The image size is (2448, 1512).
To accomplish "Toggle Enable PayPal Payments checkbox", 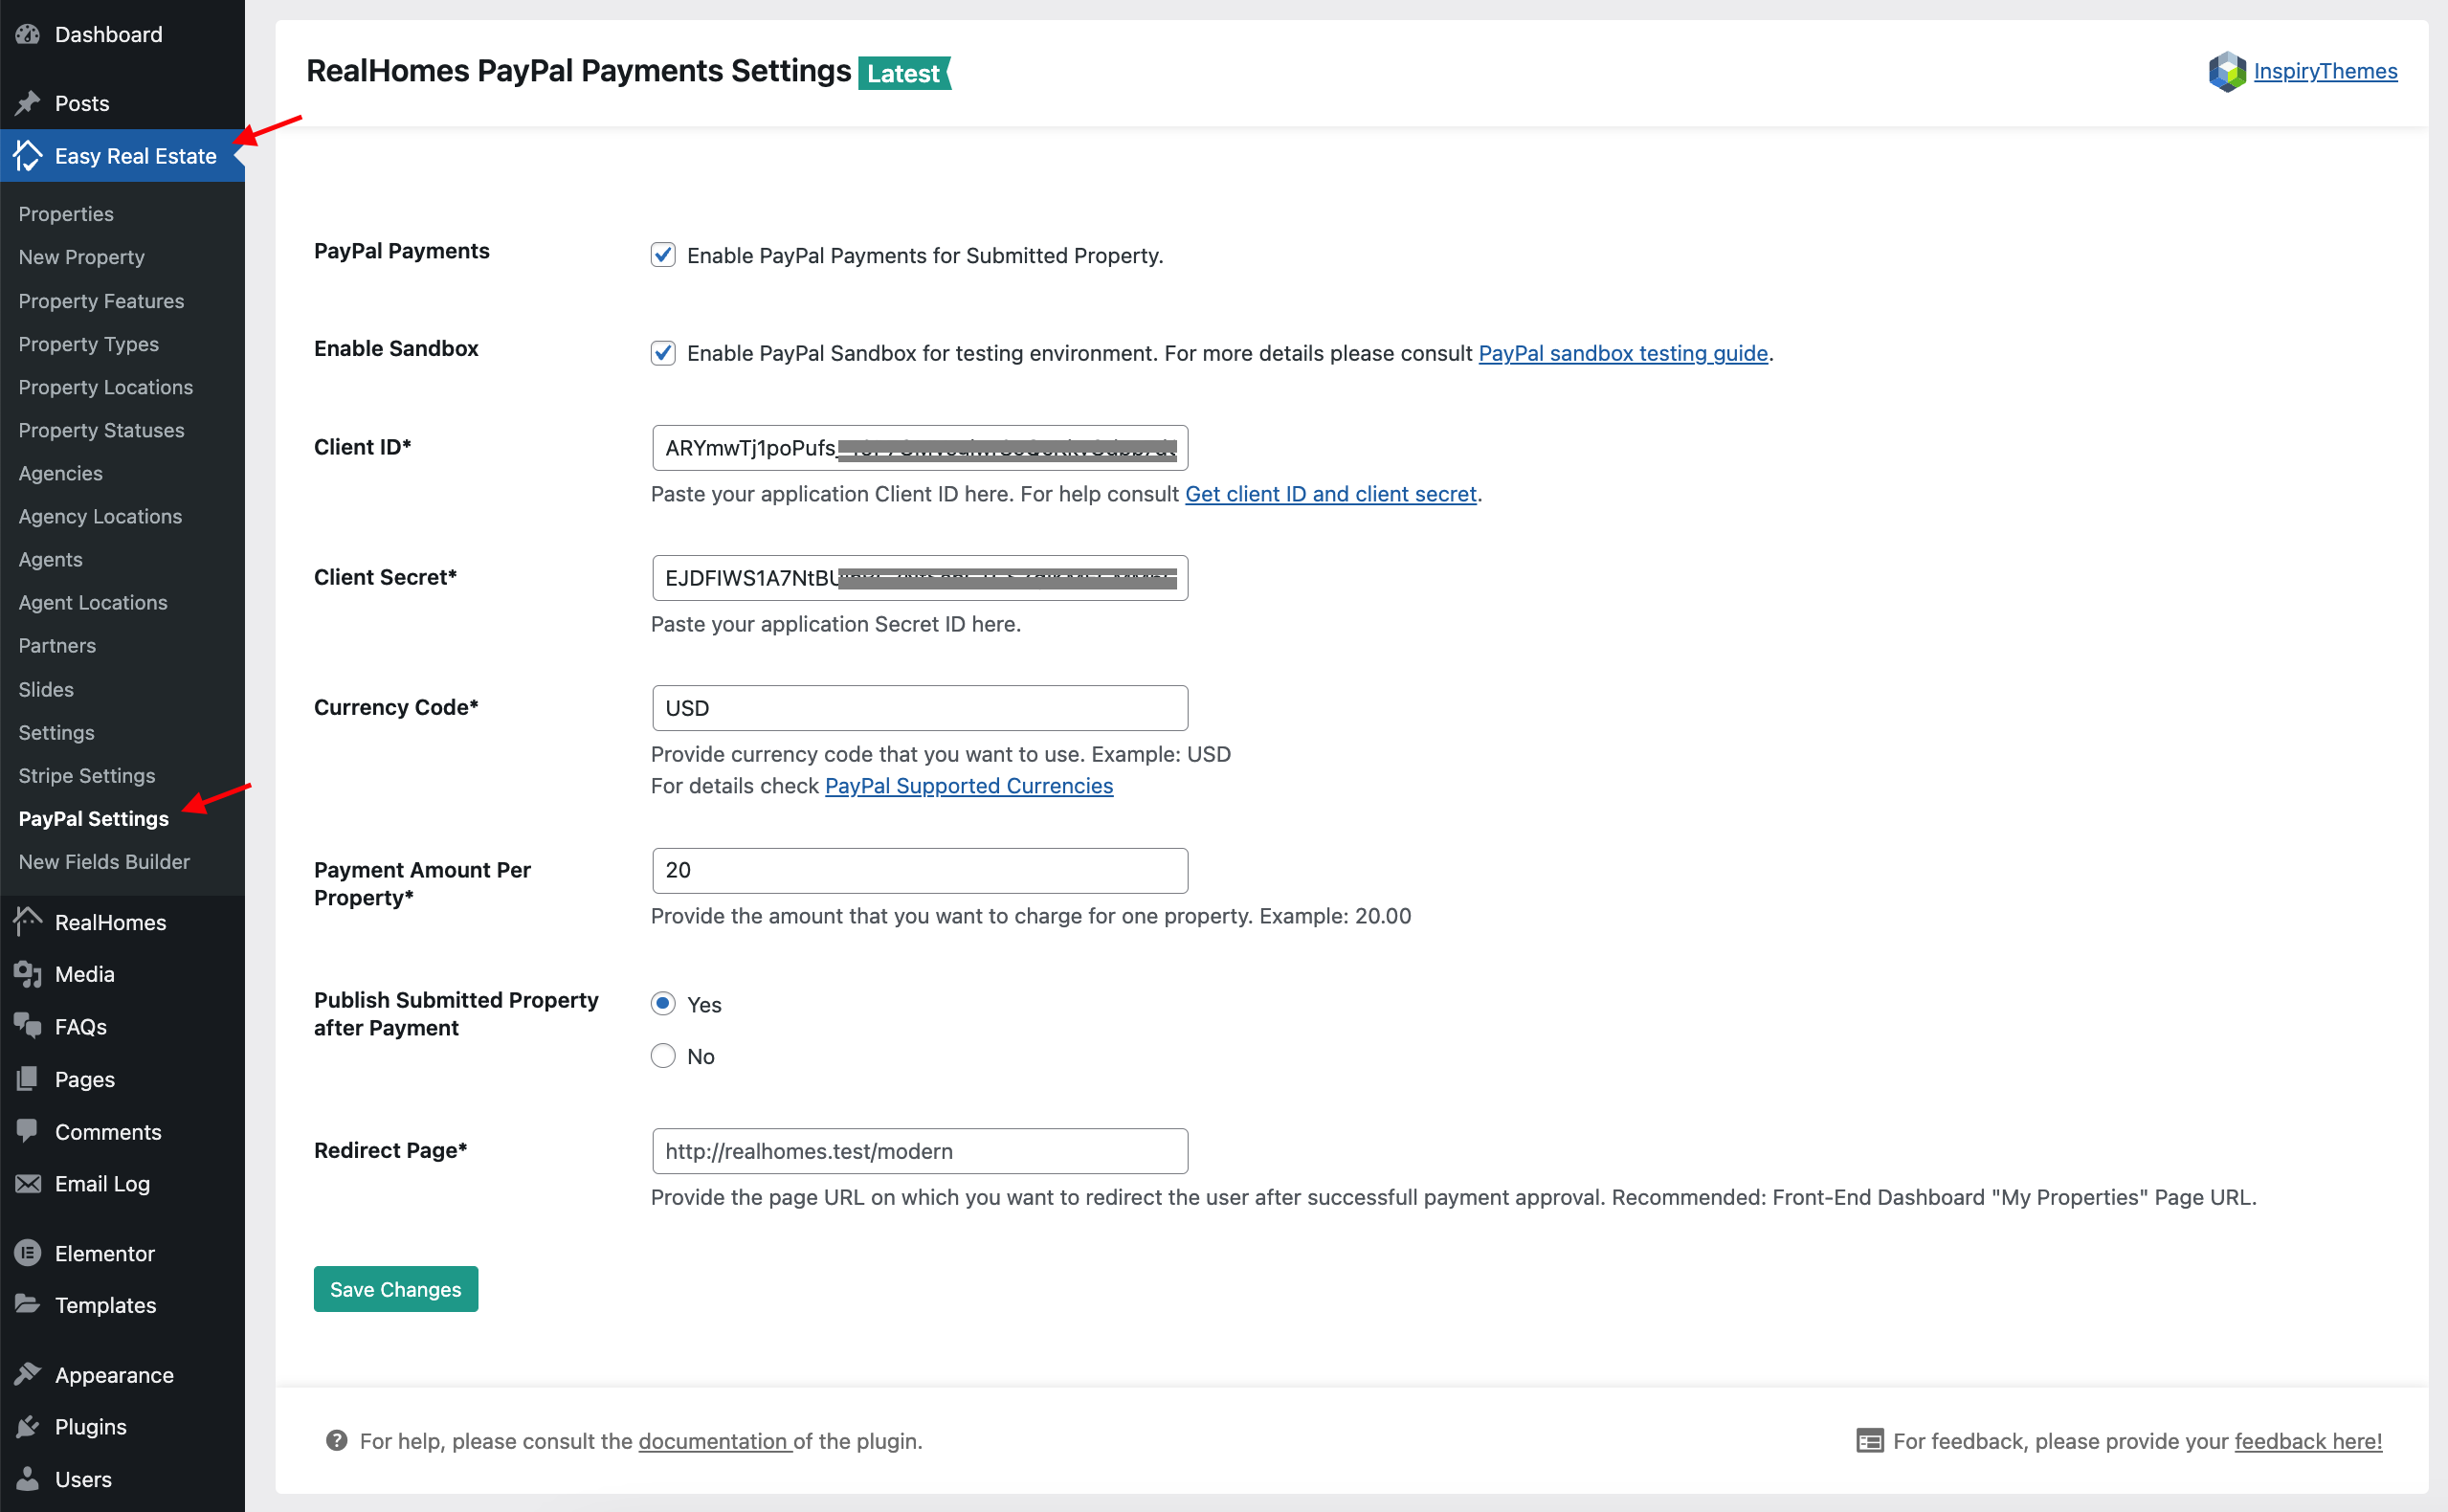I will coord(663,255).
